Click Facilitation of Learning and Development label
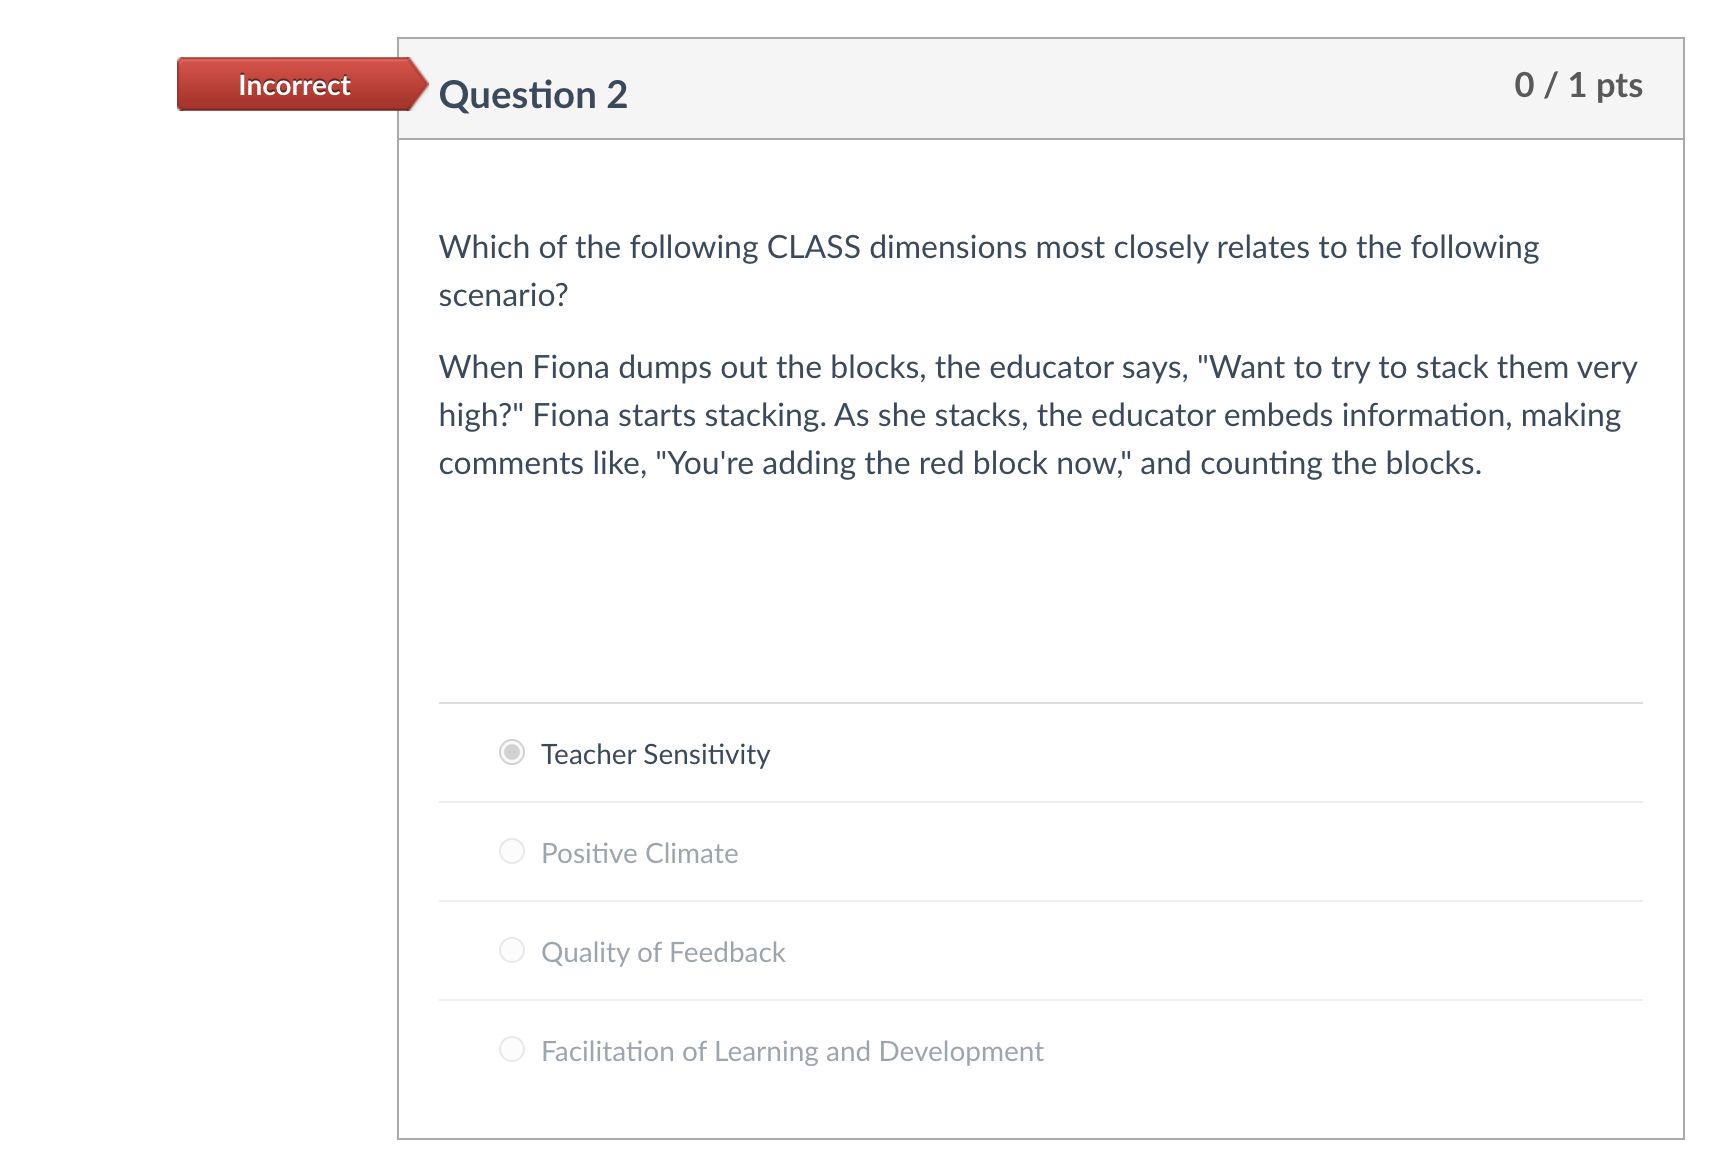Viewport: 1735px width, 1161px height. [x=792, y=1051]
